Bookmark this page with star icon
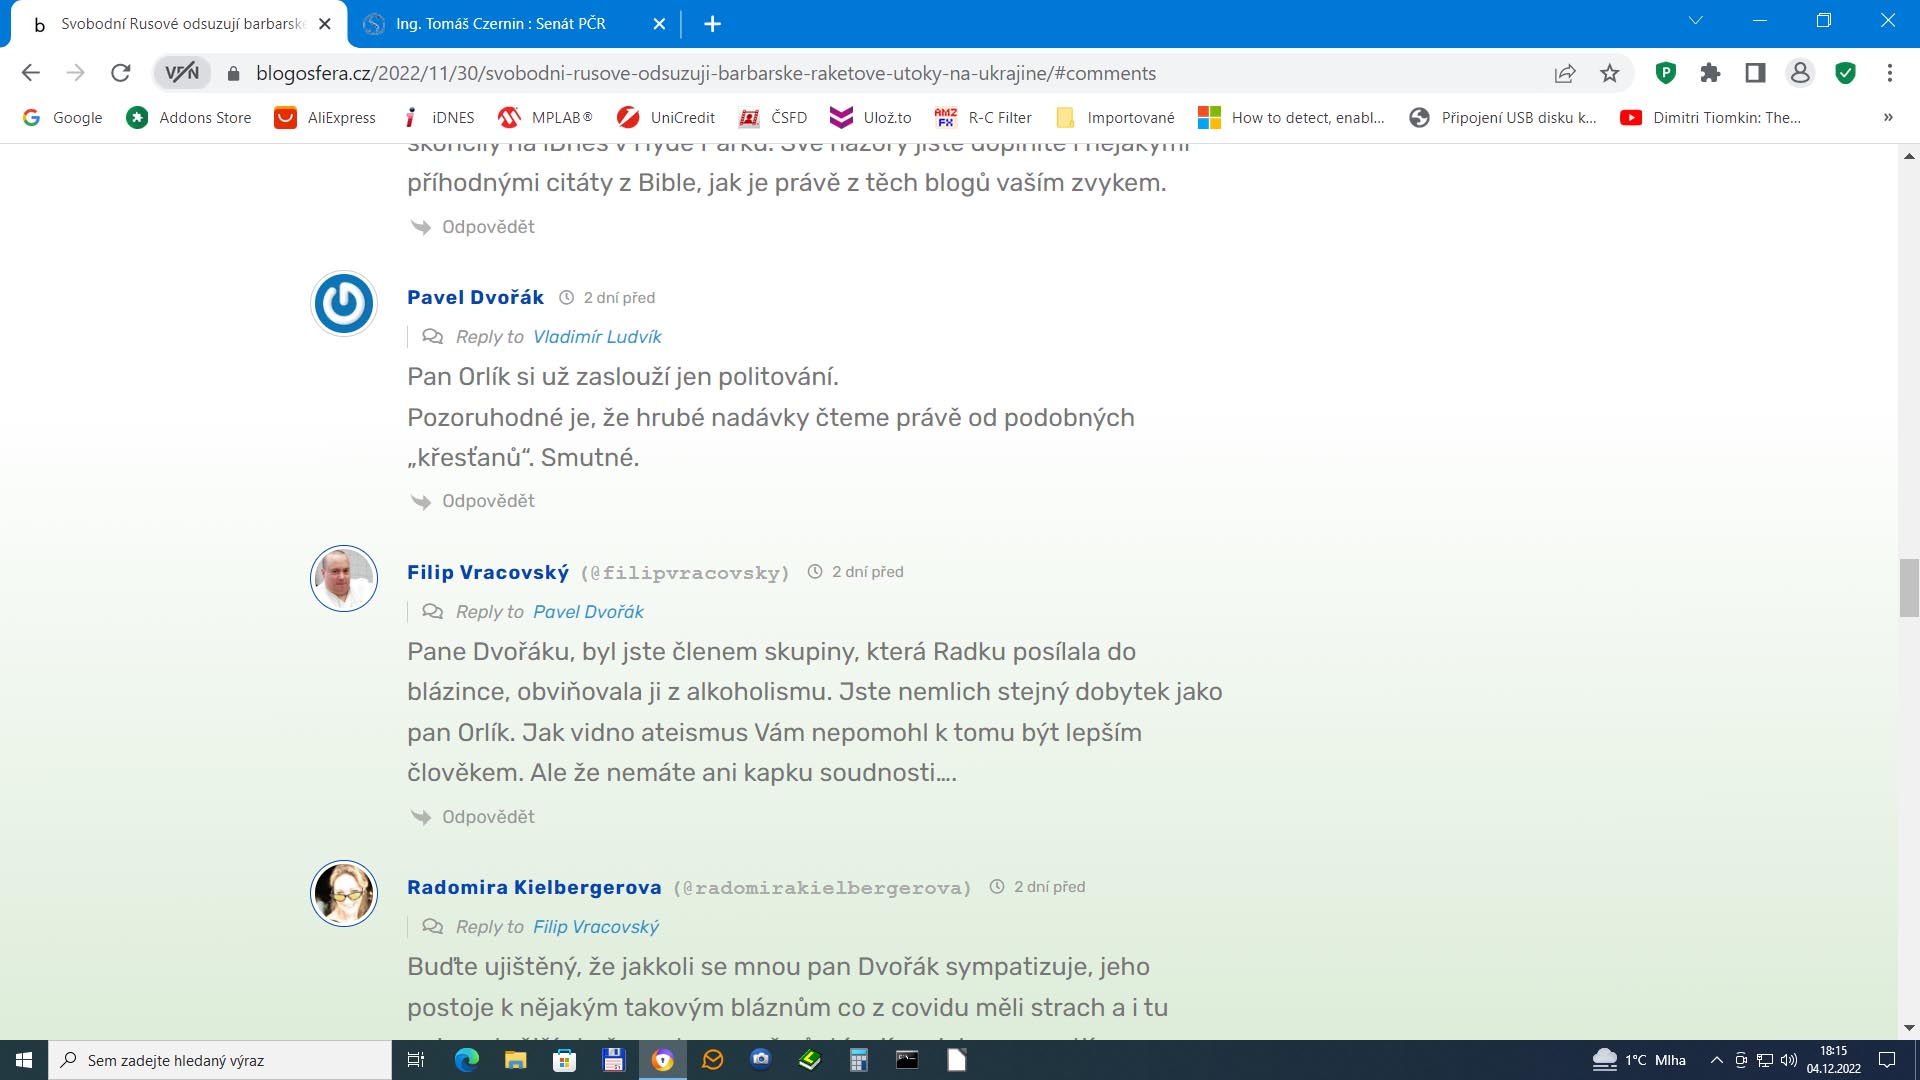The image size is (1920, 1080). (1609, 73)
